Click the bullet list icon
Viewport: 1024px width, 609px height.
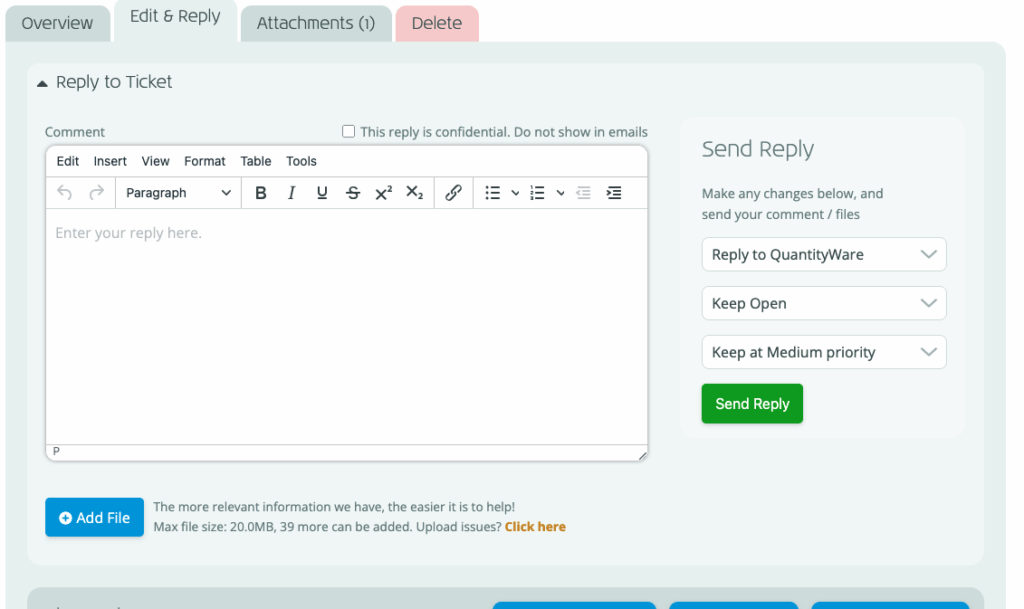click(x=492, y=193)
